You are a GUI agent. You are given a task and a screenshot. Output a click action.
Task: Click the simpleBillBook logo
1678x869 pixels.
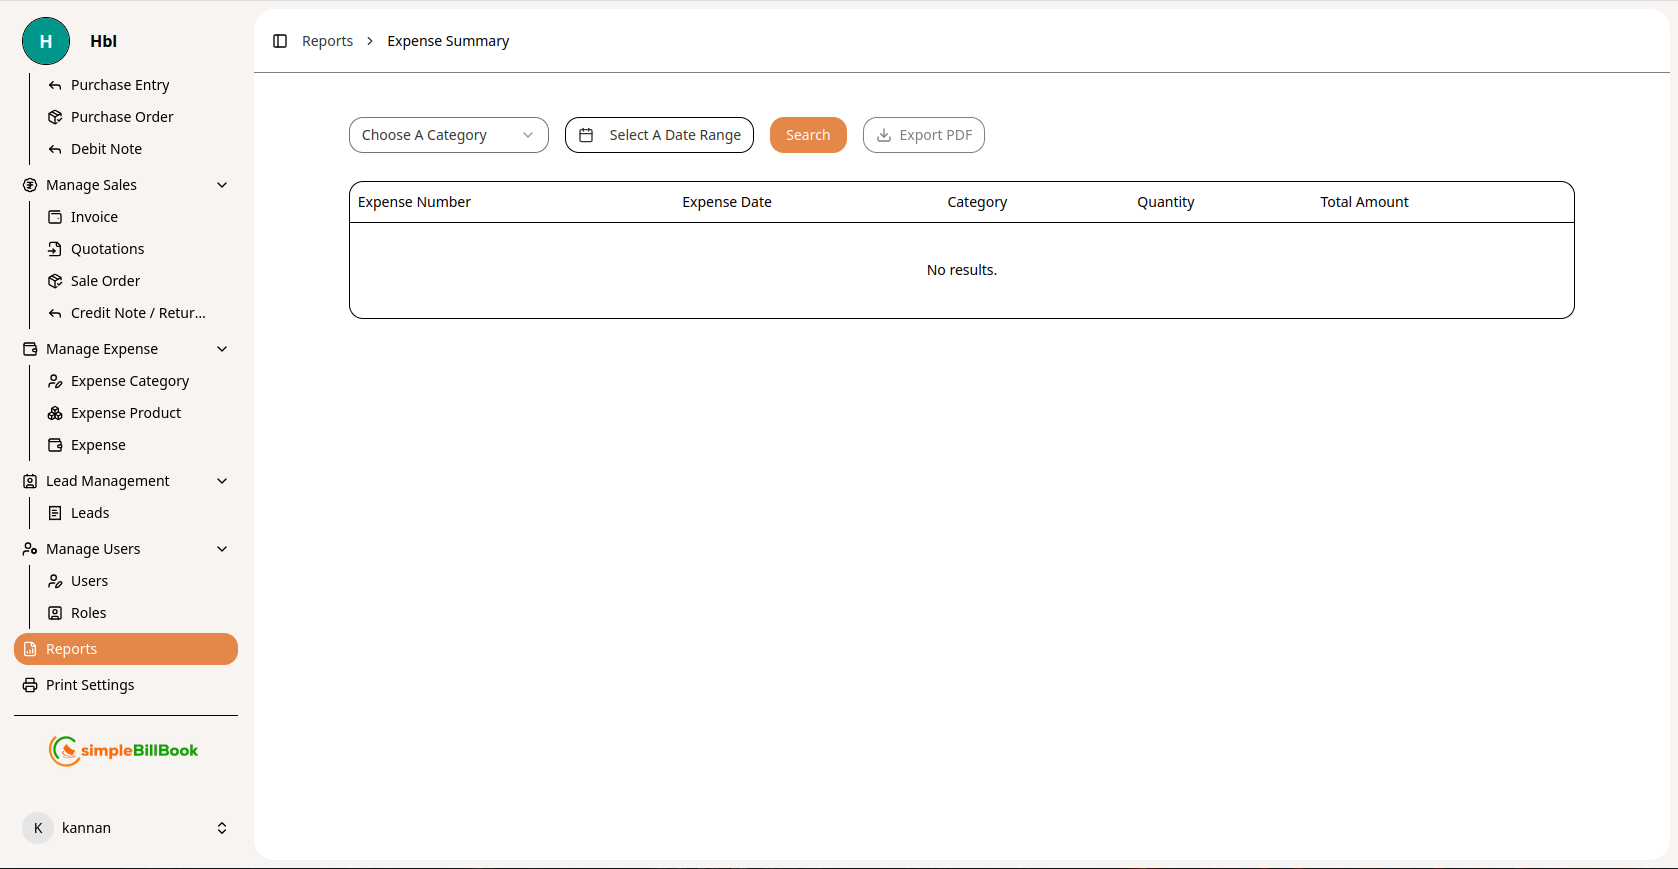click(x=125, y=750)
